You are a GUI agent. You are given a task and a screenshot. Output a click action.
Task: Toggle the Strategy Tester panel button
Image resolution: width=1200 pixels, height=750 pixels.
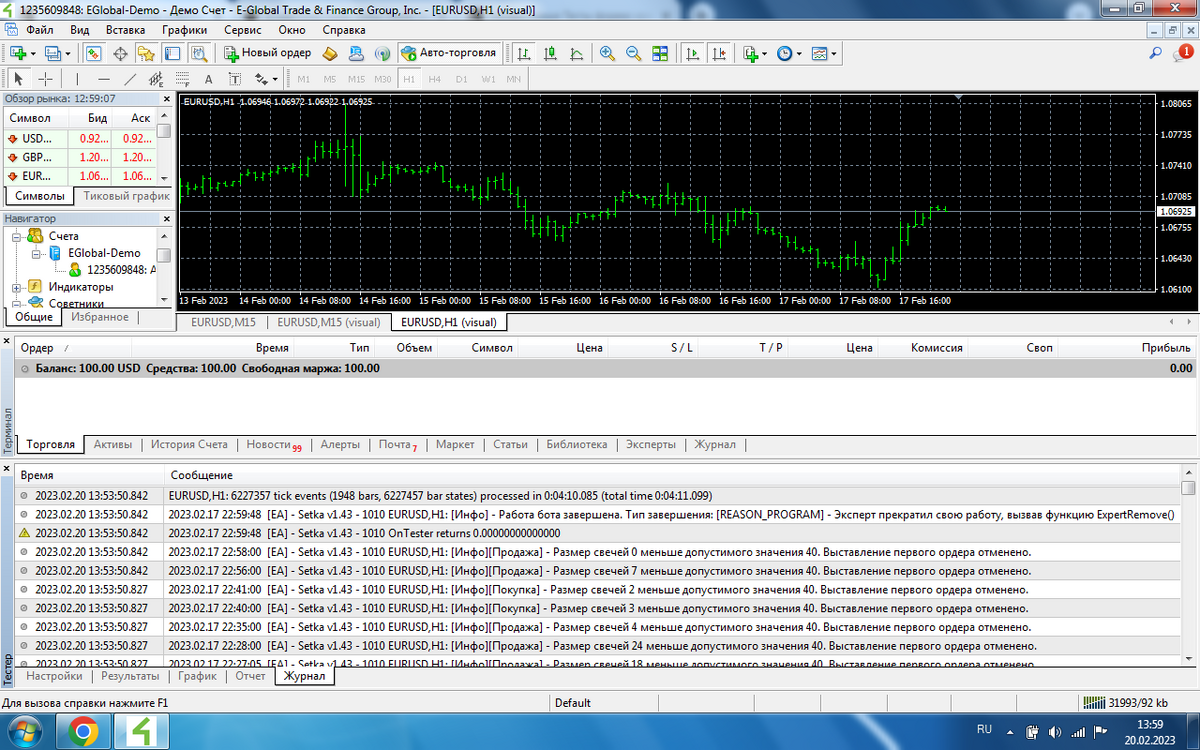point(199,53)
